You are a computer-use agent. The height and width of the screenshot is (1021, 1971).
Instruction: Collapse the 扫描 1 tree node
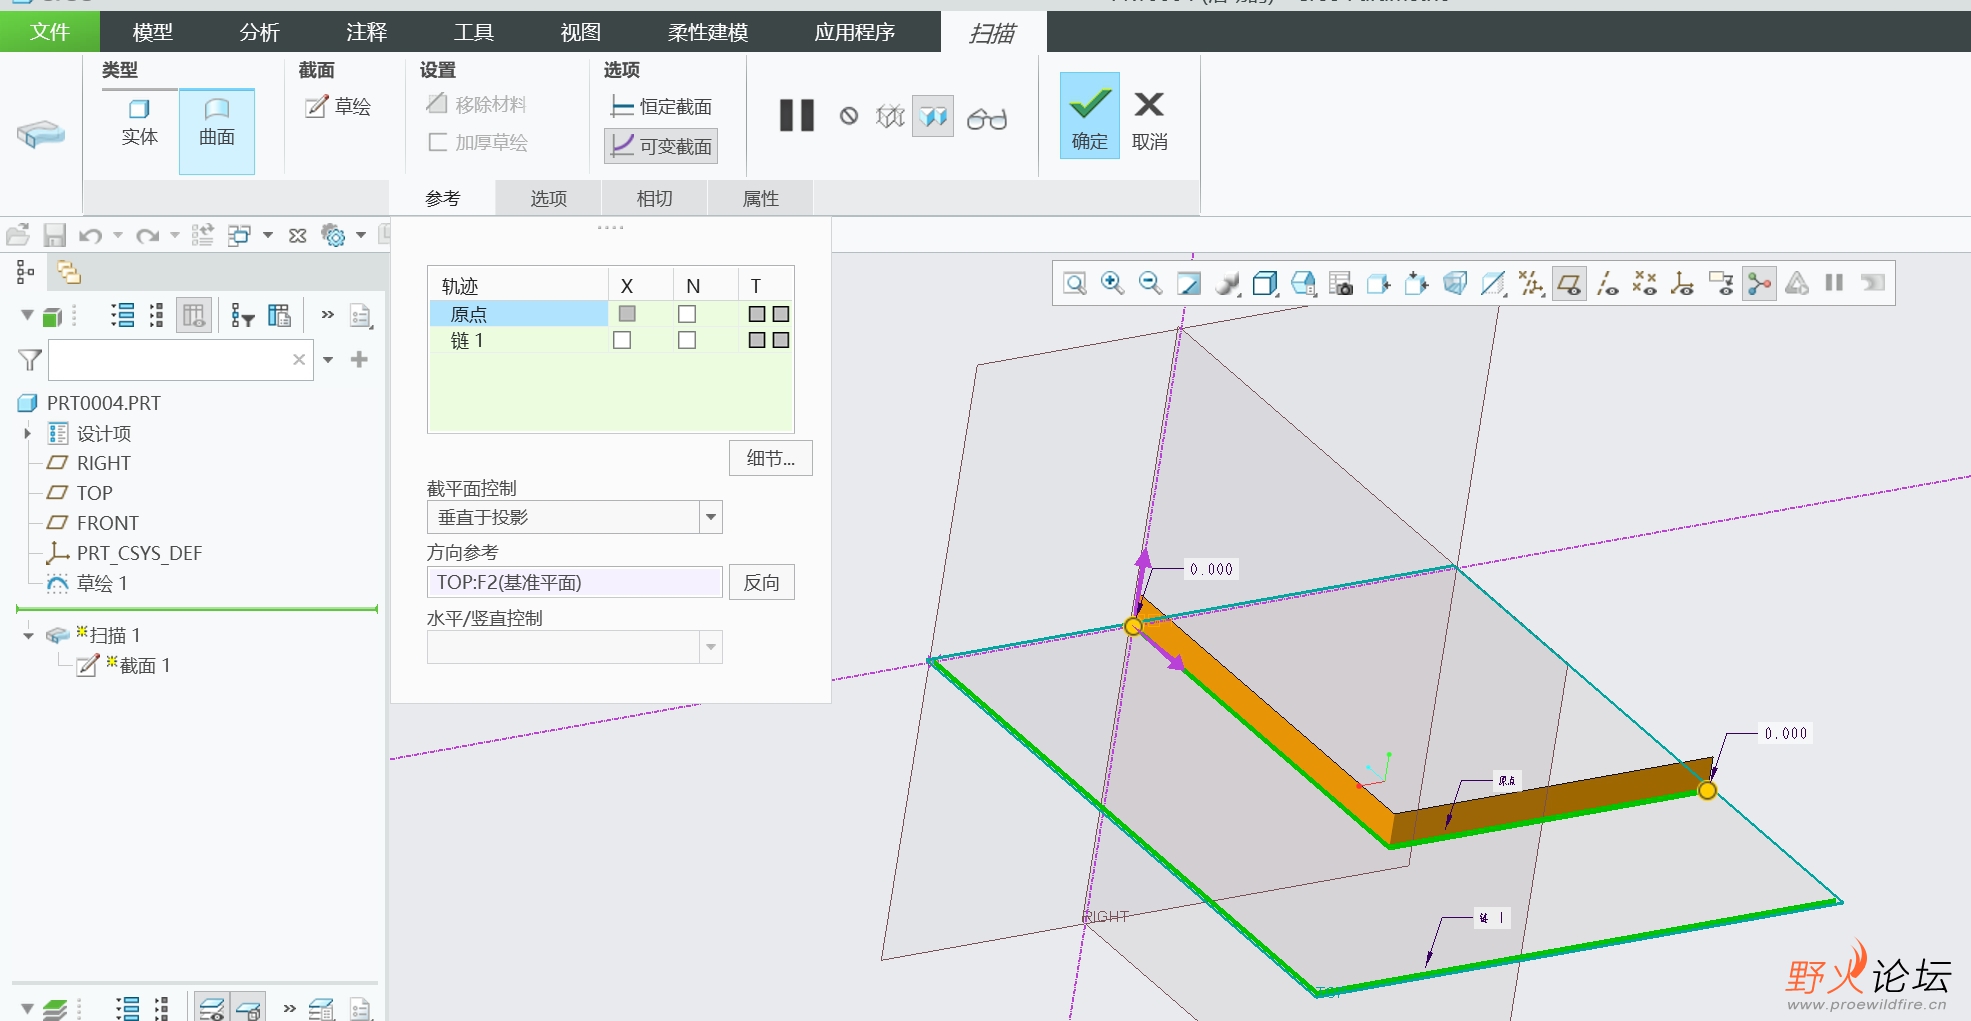28,636
